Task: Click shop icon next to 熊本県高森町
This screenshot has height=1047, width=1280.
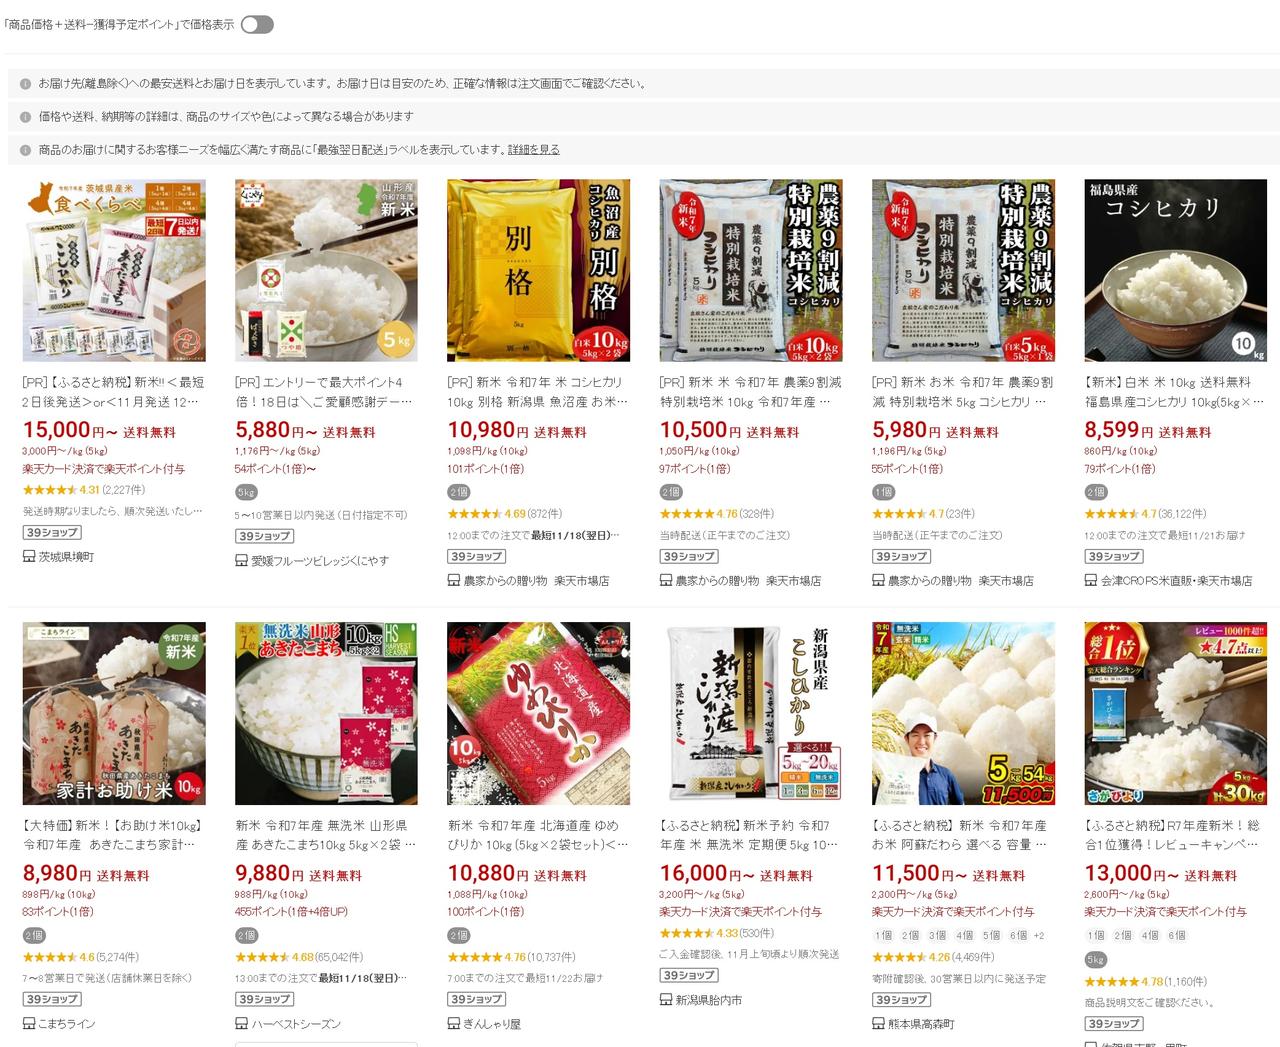Action: tap(879, 1023)
